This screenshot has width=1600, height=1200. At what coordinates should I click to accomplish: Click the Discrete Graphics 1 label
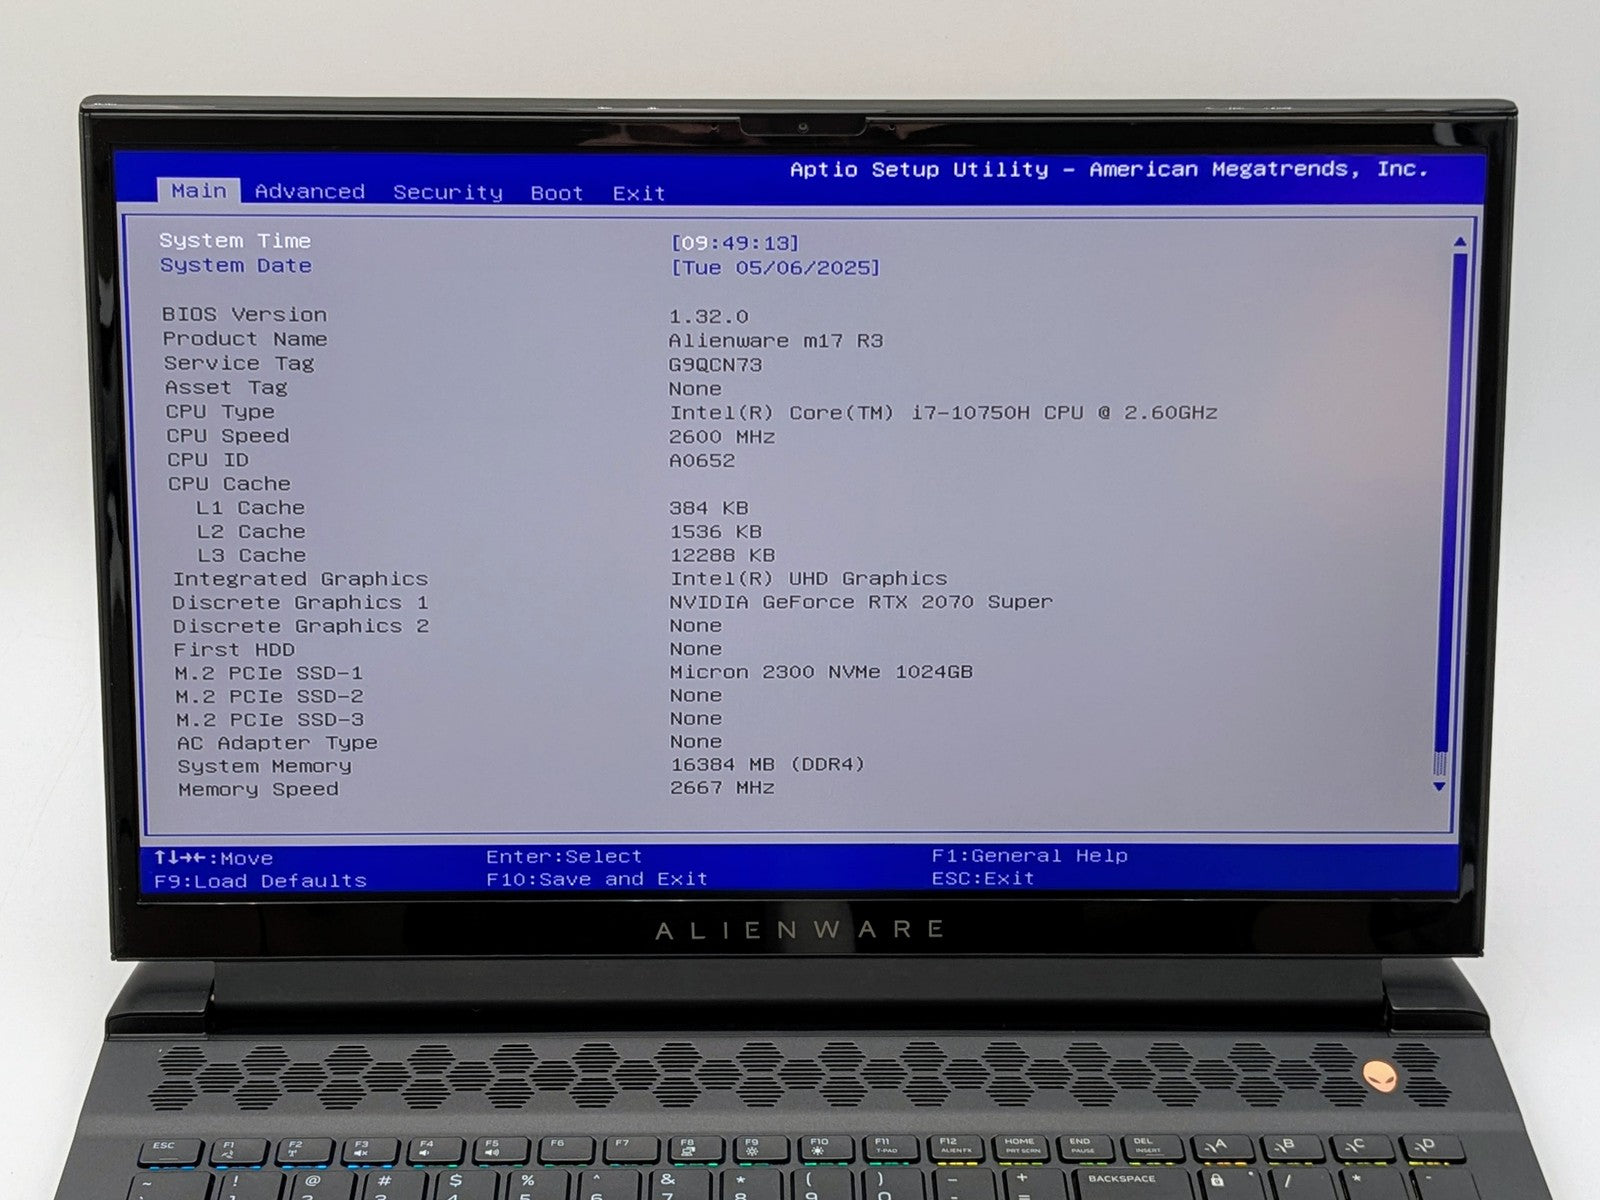[300, 603]
